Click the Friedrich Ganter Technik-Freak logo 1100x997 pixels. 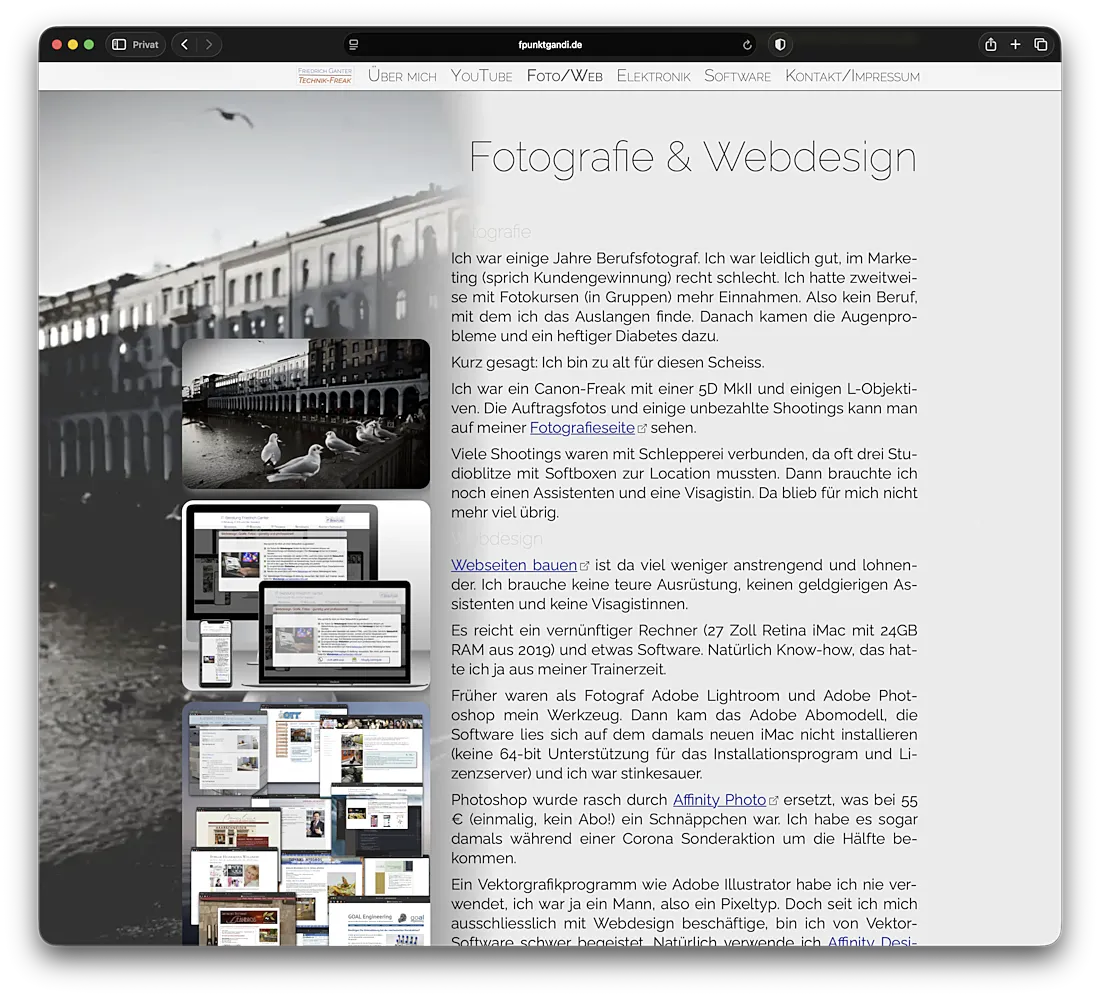pyautogui.click(x=325, y=76)
